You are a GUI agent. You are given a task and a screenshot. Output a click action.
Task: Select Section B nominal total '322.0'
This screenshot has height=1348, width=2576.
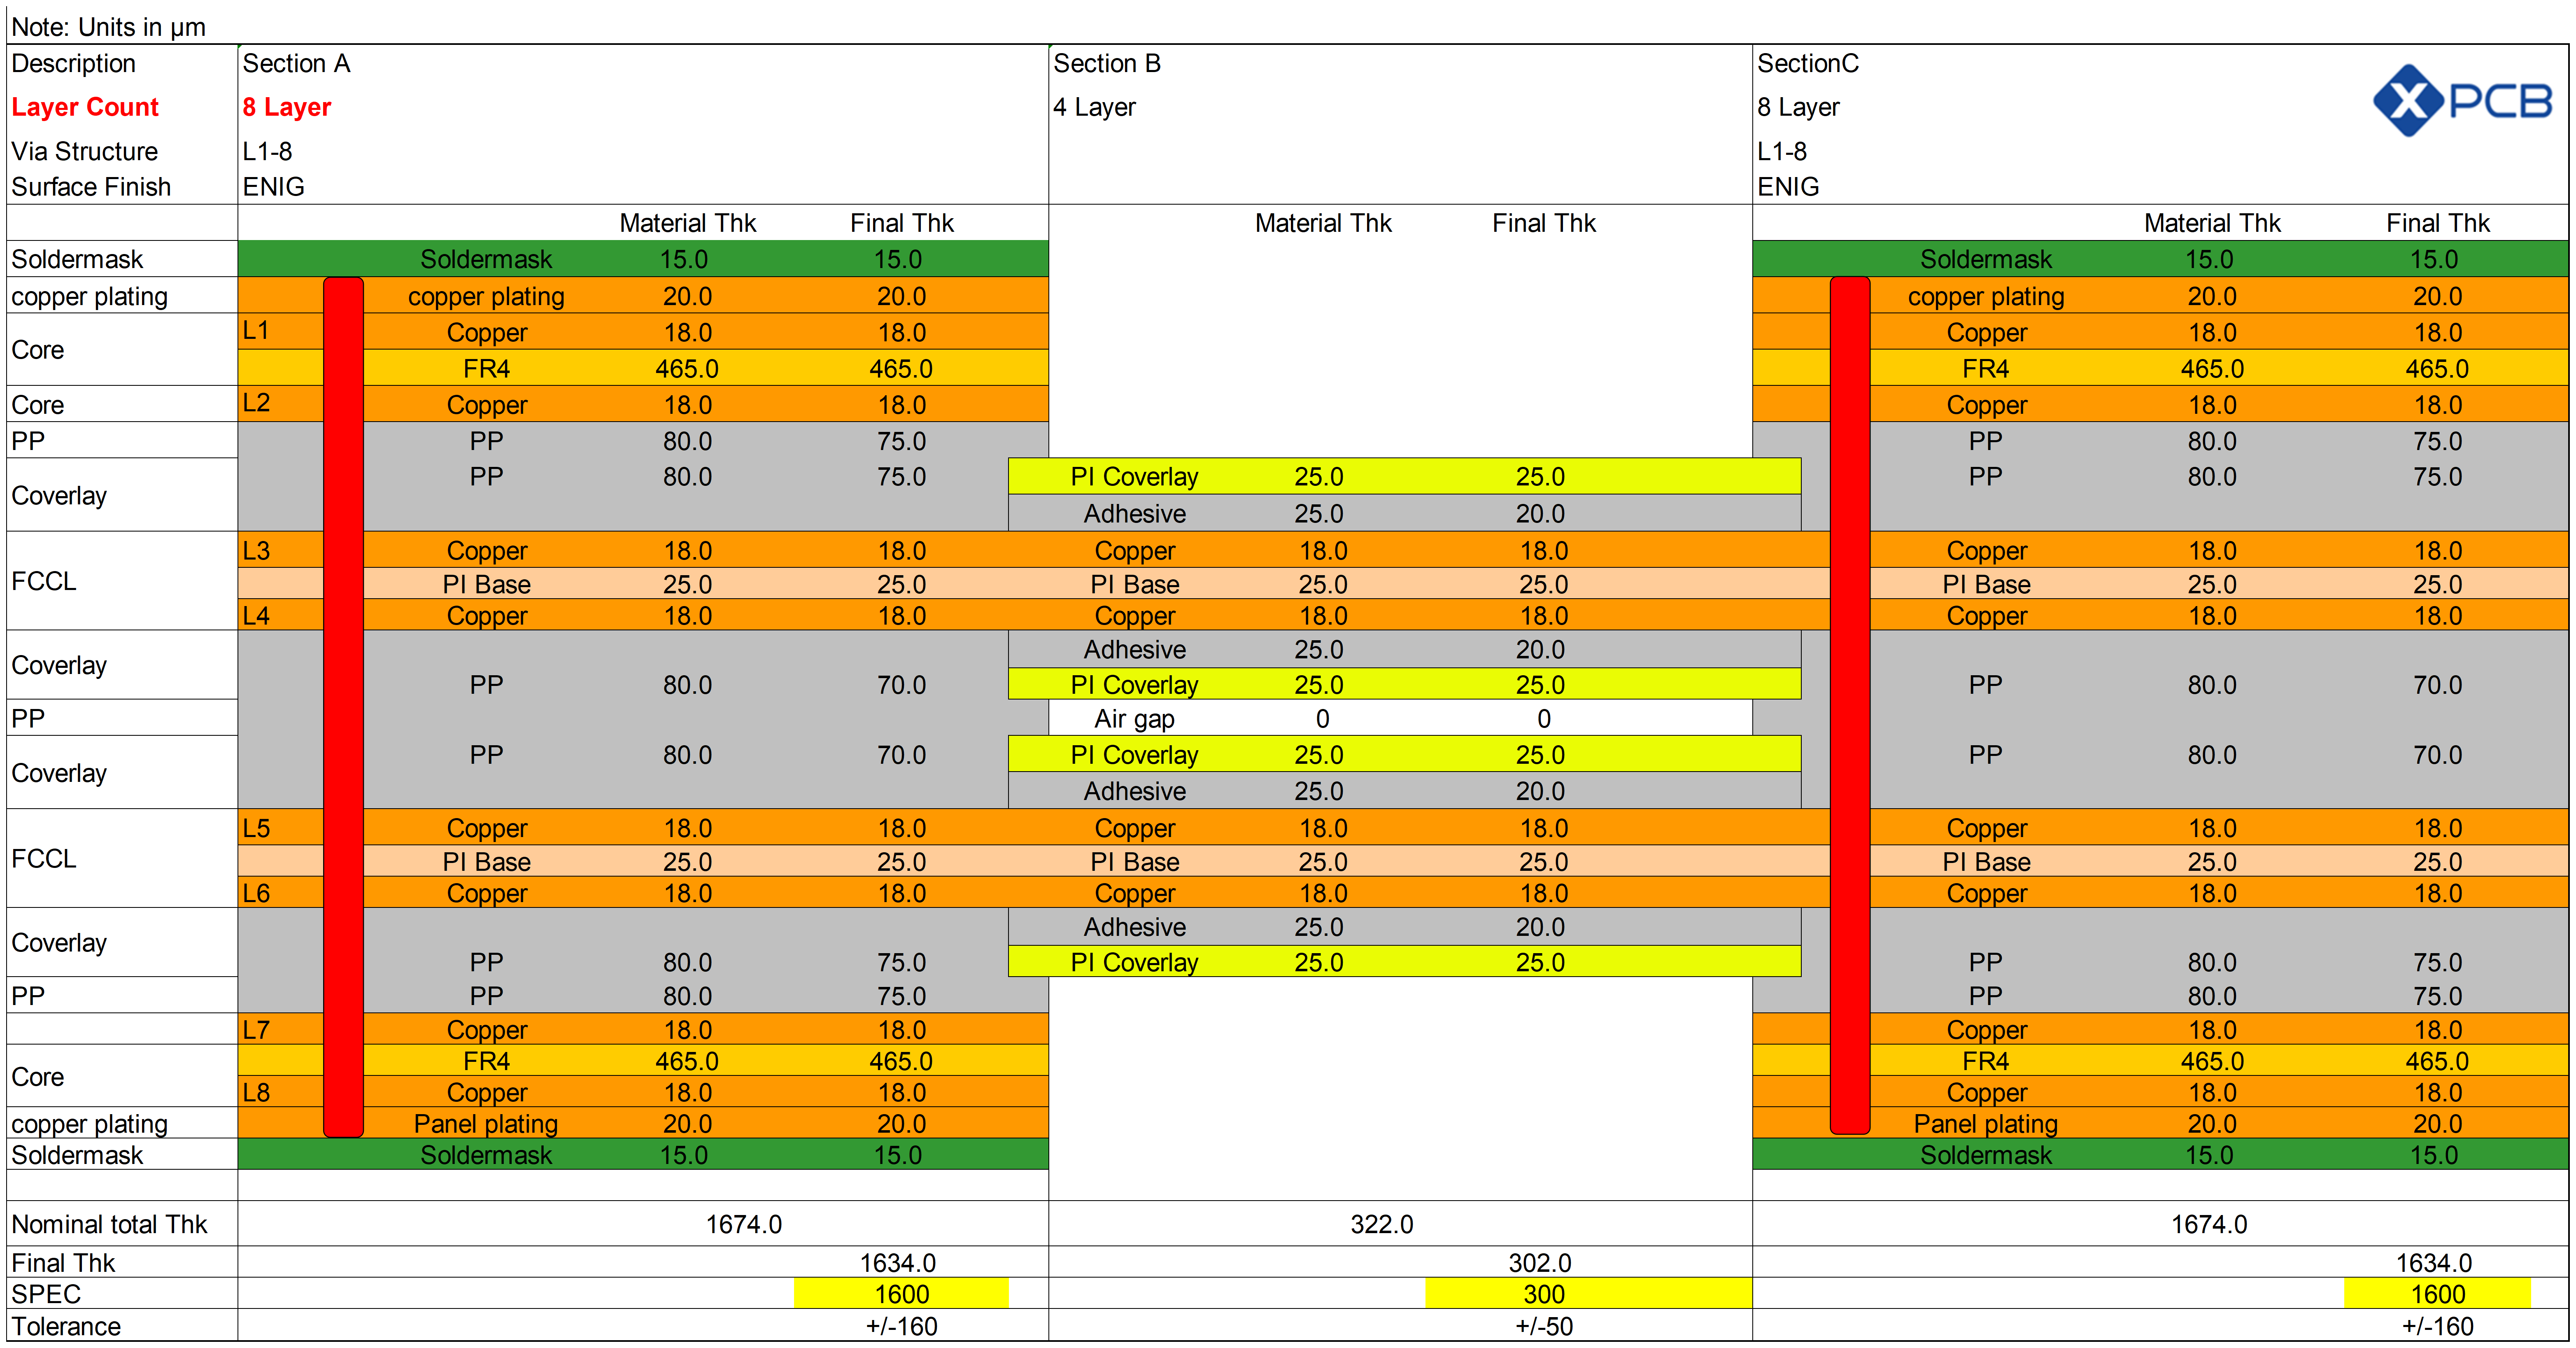point(1382,1224)
